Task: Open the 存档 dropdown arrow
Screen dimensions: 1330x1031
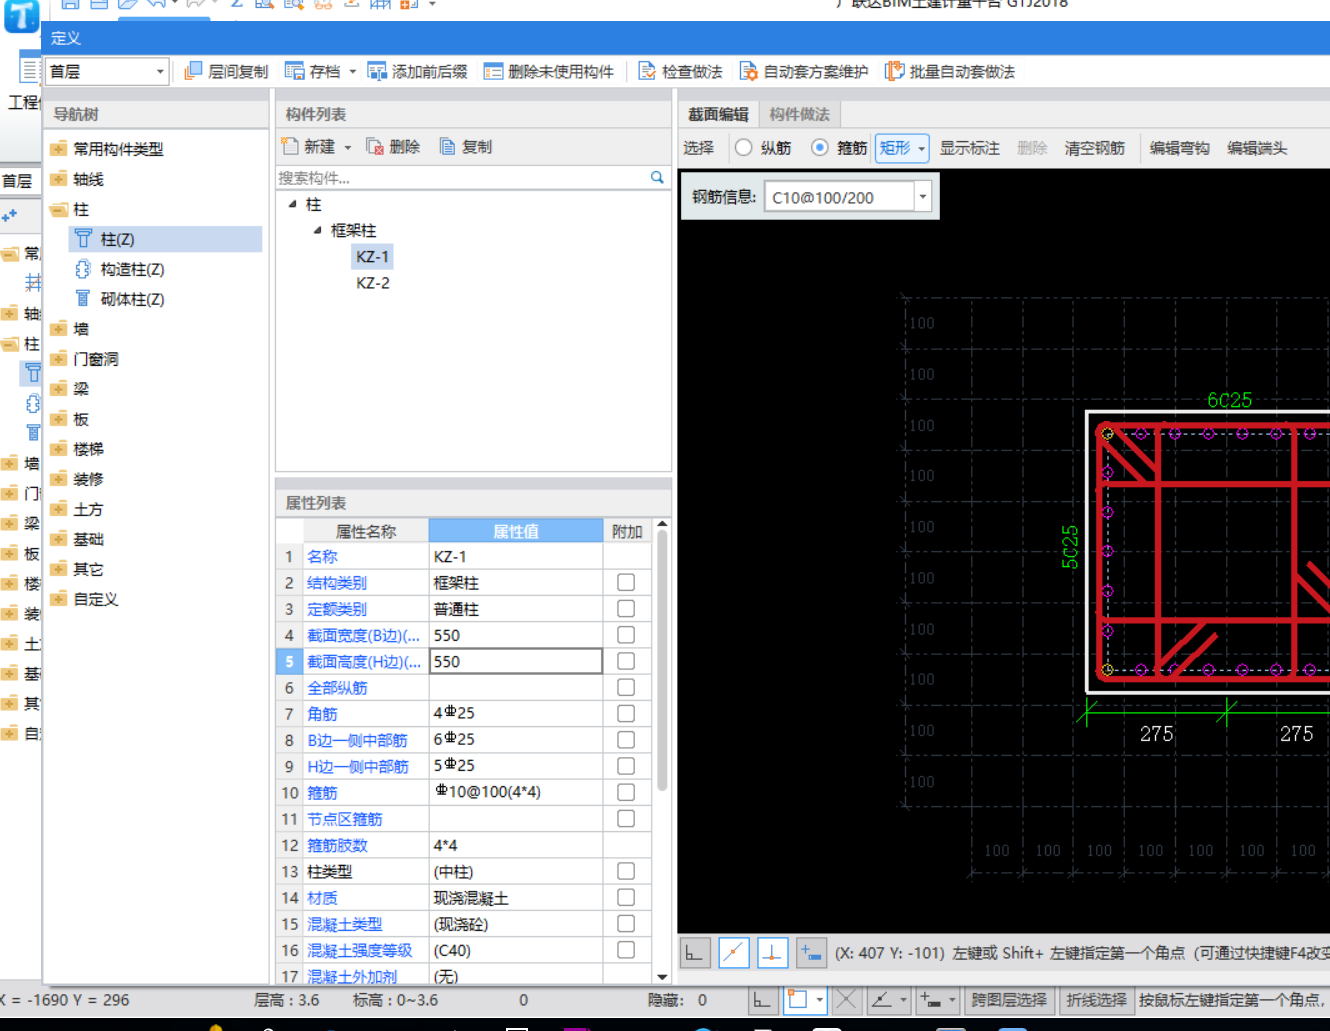Action: 352,72
